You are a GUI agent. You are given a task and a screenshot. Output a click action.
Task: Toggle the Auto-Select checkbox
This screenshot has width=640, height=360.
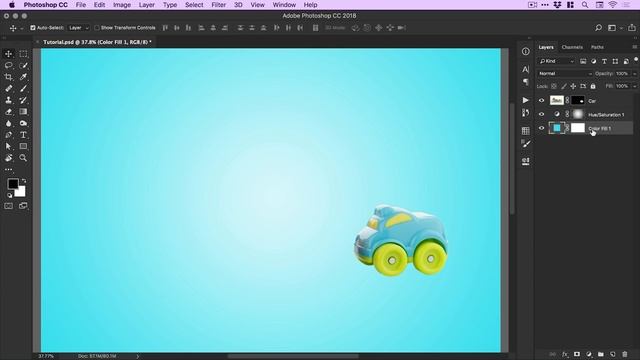coord(33,28)
